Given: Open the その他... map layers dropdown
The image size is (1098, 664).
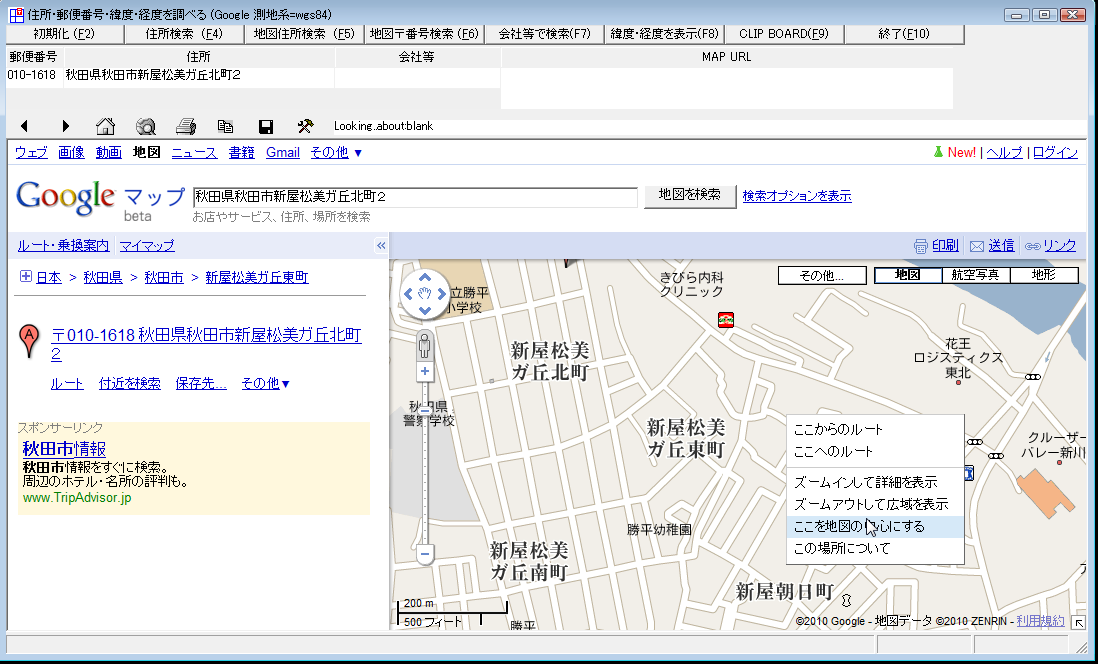Looking at the screenshot, I should (822, 275).
